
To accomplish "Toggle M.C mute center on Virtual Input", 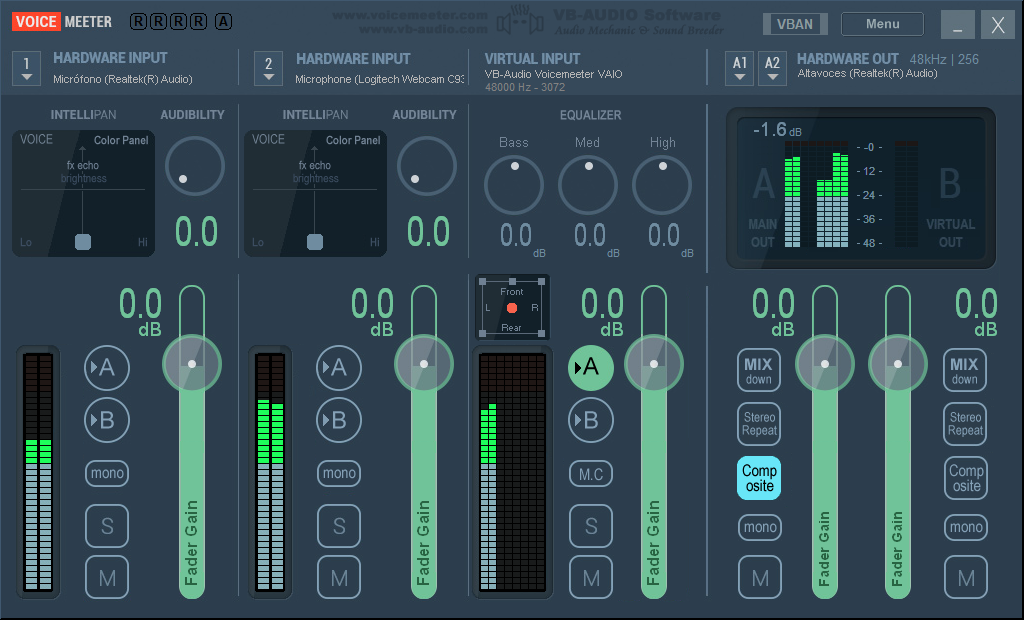I will 590,474.
